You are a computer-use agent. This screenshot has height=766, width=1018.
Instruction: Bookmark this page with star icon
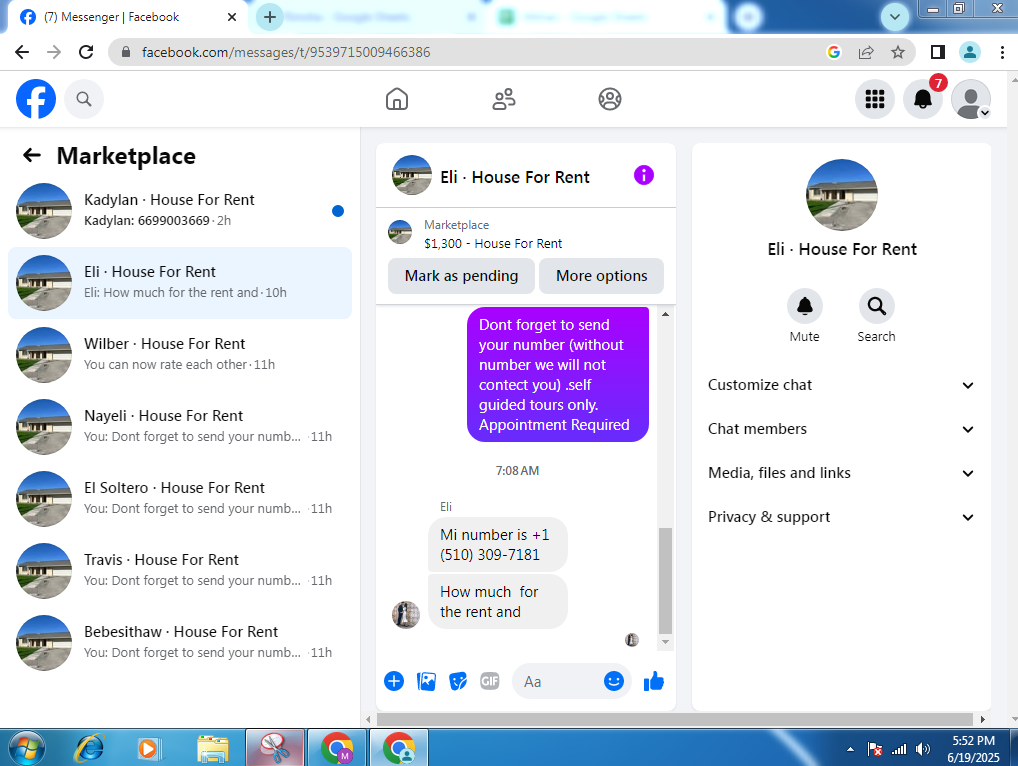click(898, 52)
